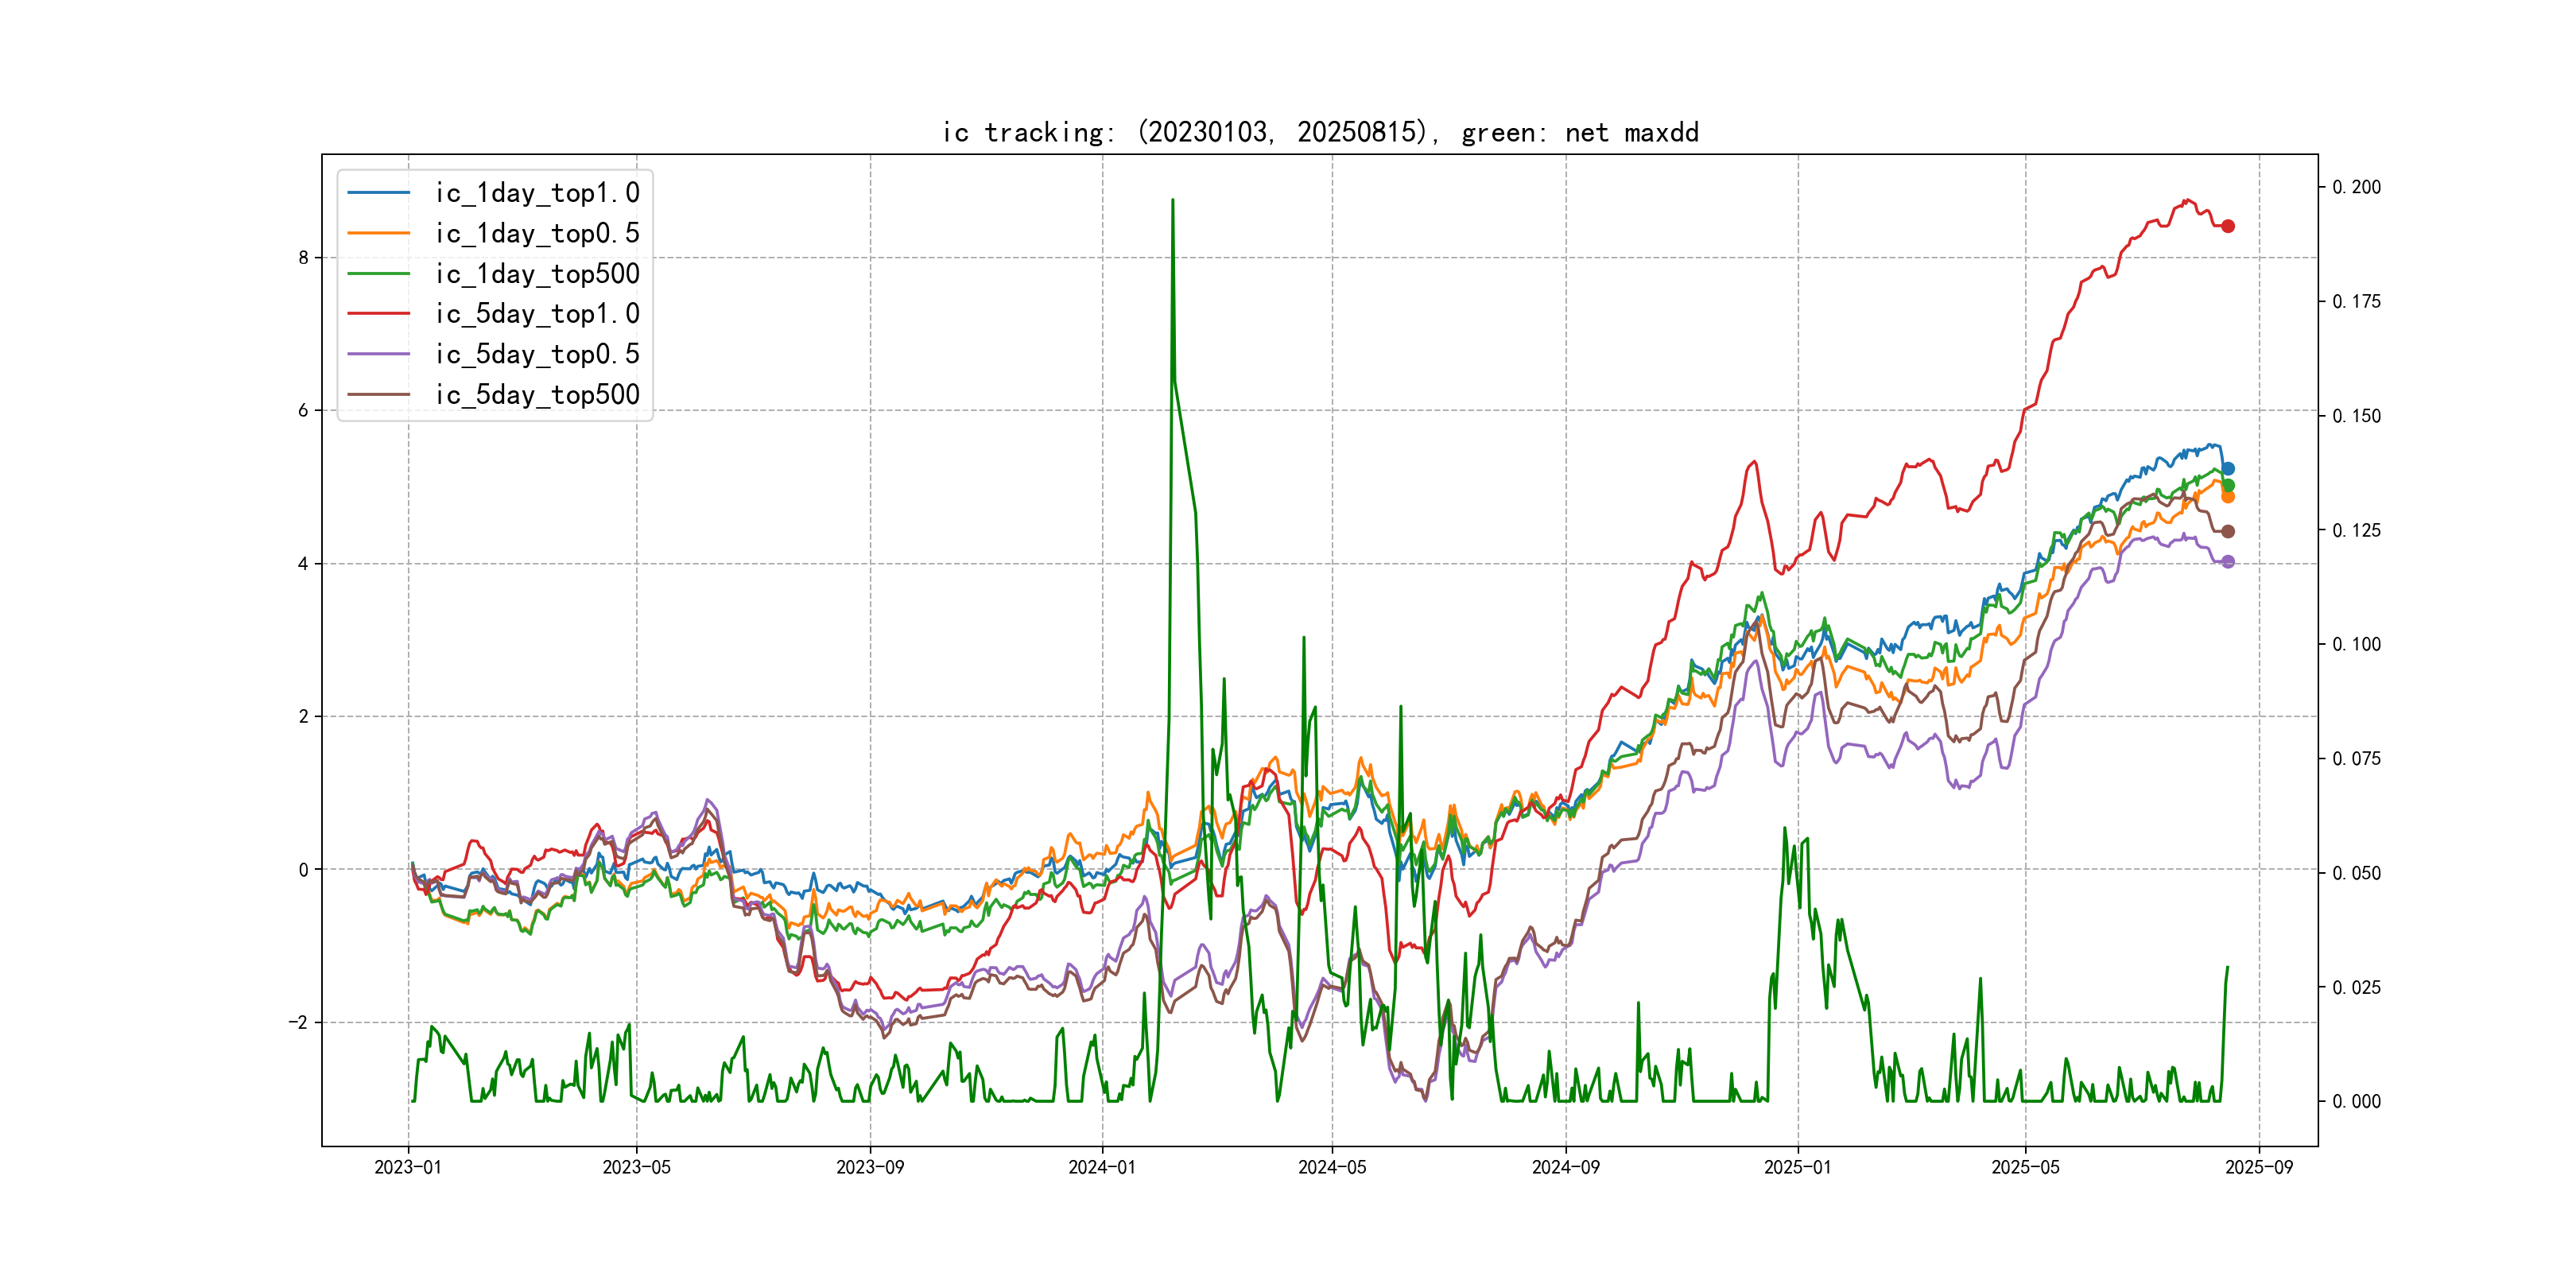Click the orange ic_1day_top0.5 legend swatch
Viewport: 2576px width, 1288px height.
(x=379, y=233)
